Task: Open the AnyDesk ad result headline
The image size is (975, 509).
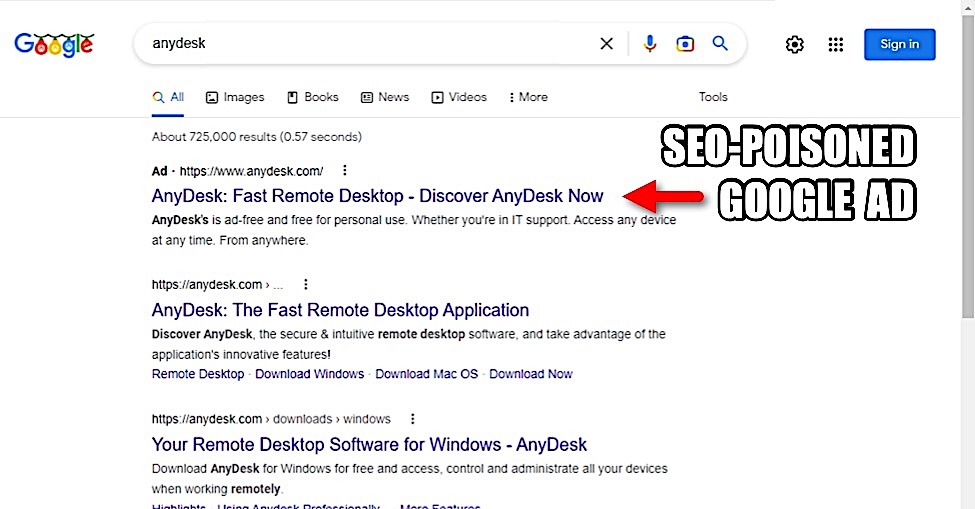Action: (377, 195)
